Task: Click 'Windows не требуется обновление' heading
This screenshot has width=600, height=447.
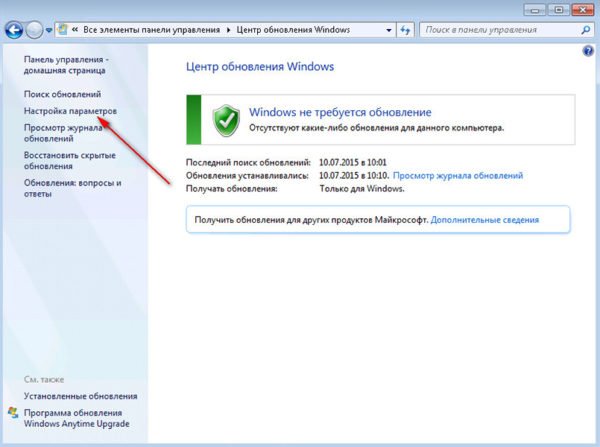Action: pos(340,112)
